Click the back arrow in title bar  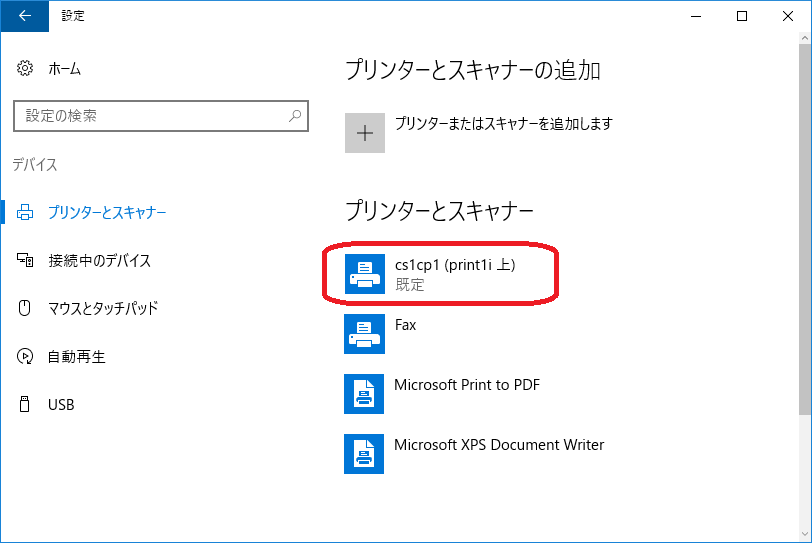[25, 16]
